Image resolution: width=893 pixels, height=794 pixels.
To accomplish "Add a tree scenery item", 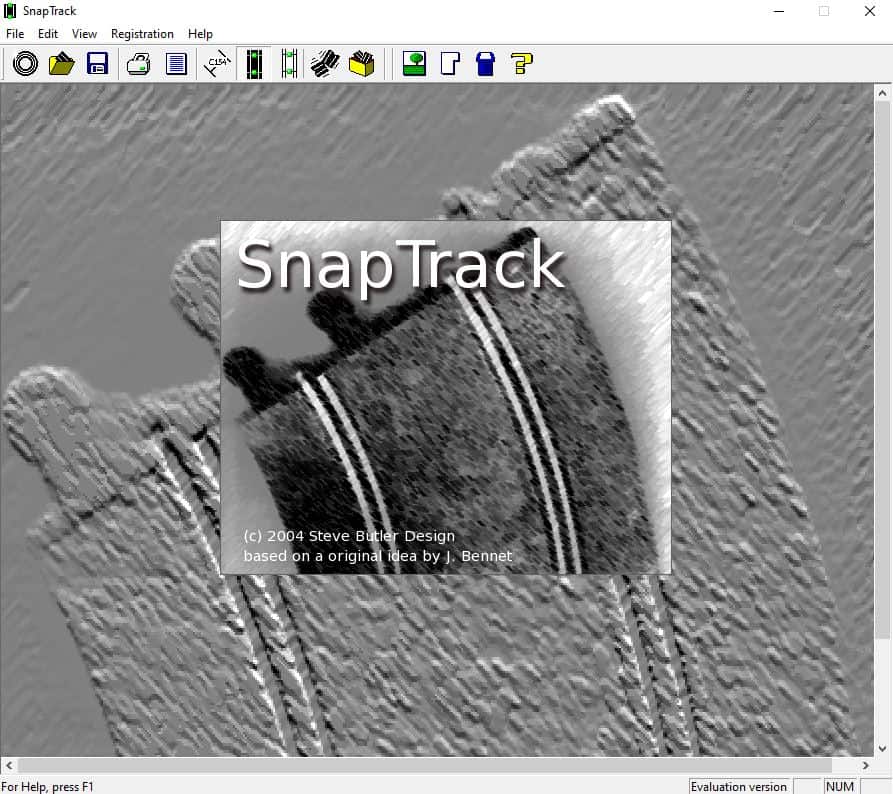I will (x=414, y=63).
